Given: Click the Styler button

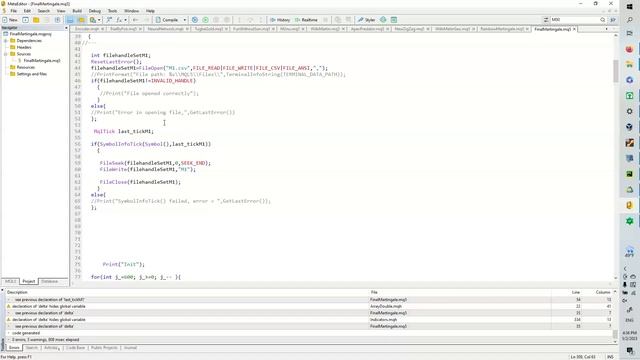Looking at the screenshot, I should (x=367, y=20).
